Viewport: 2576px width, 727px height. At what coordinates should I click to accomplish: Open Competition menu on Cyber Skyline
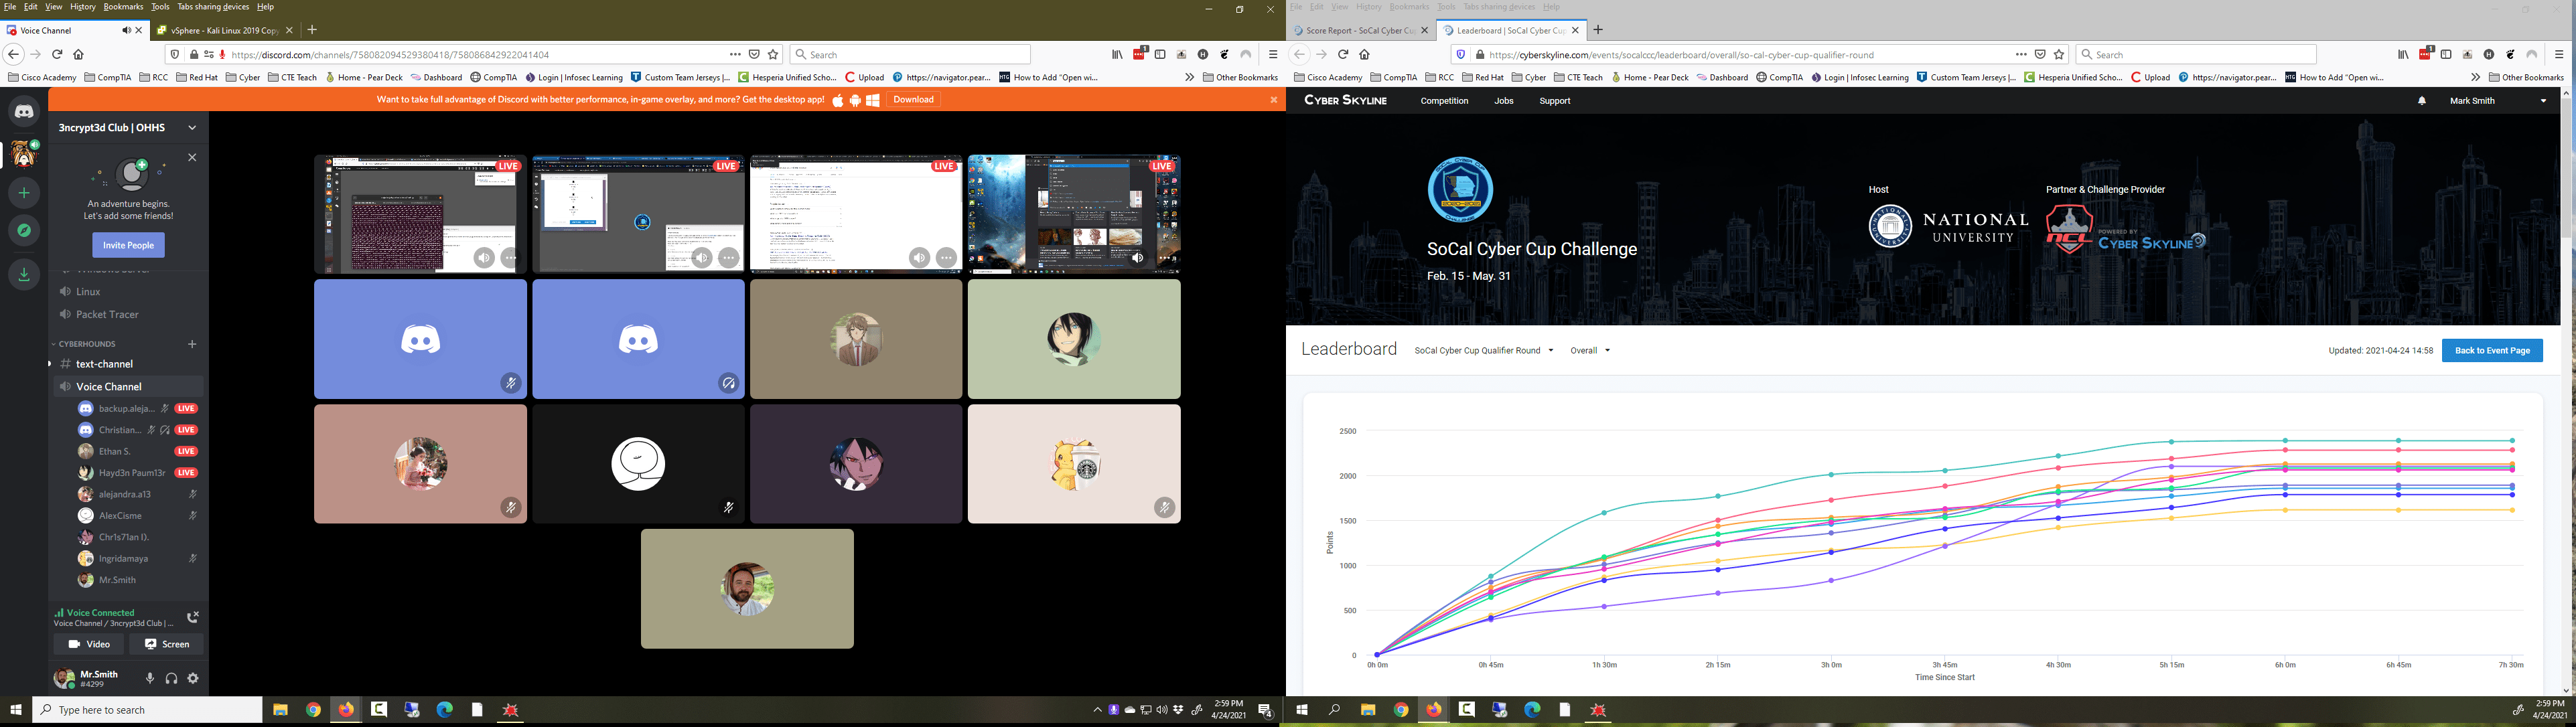(1444, 101)
